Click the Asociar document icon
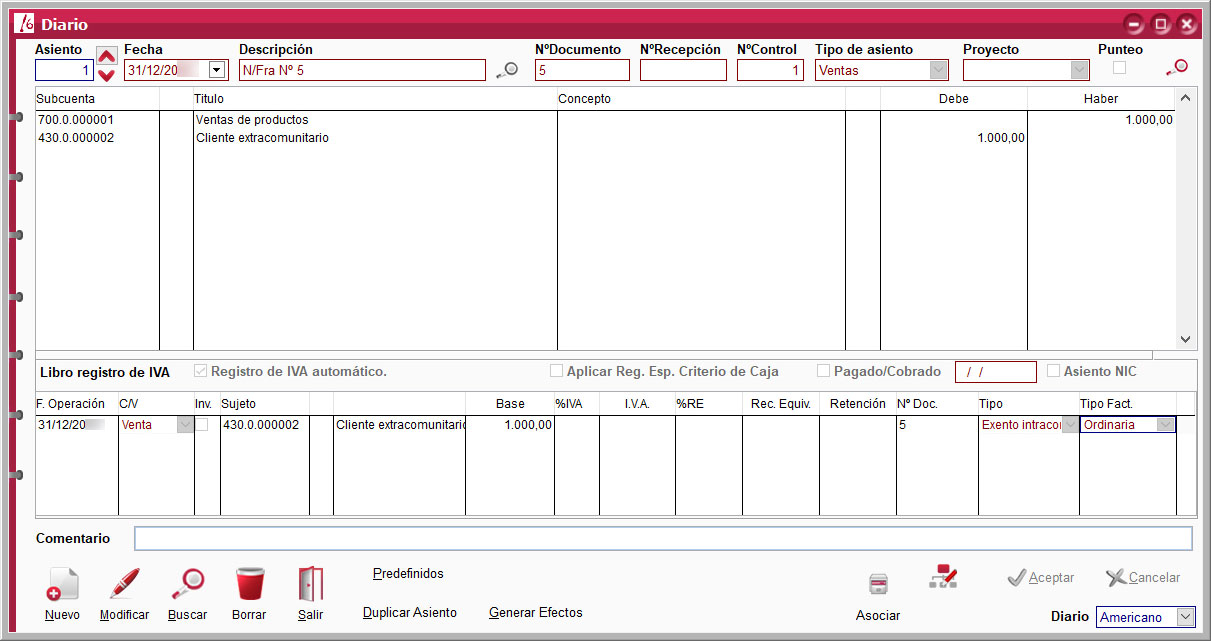1211x641 pixels. point(878,585)
